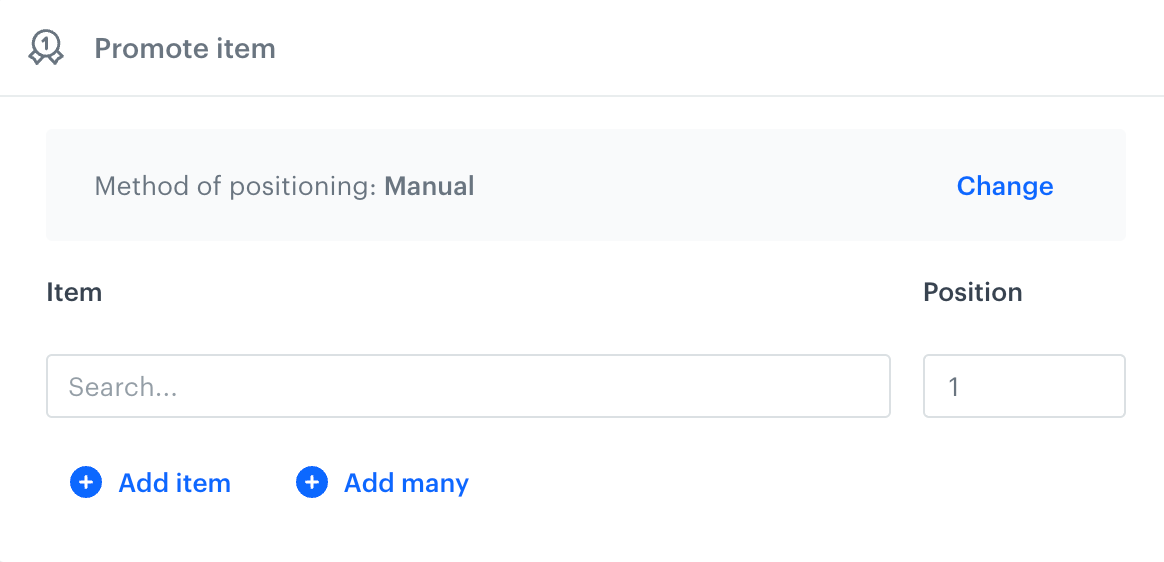Screen dimensions: 1164x562
Task: Add another promoted item row
Action: point(151,483)
